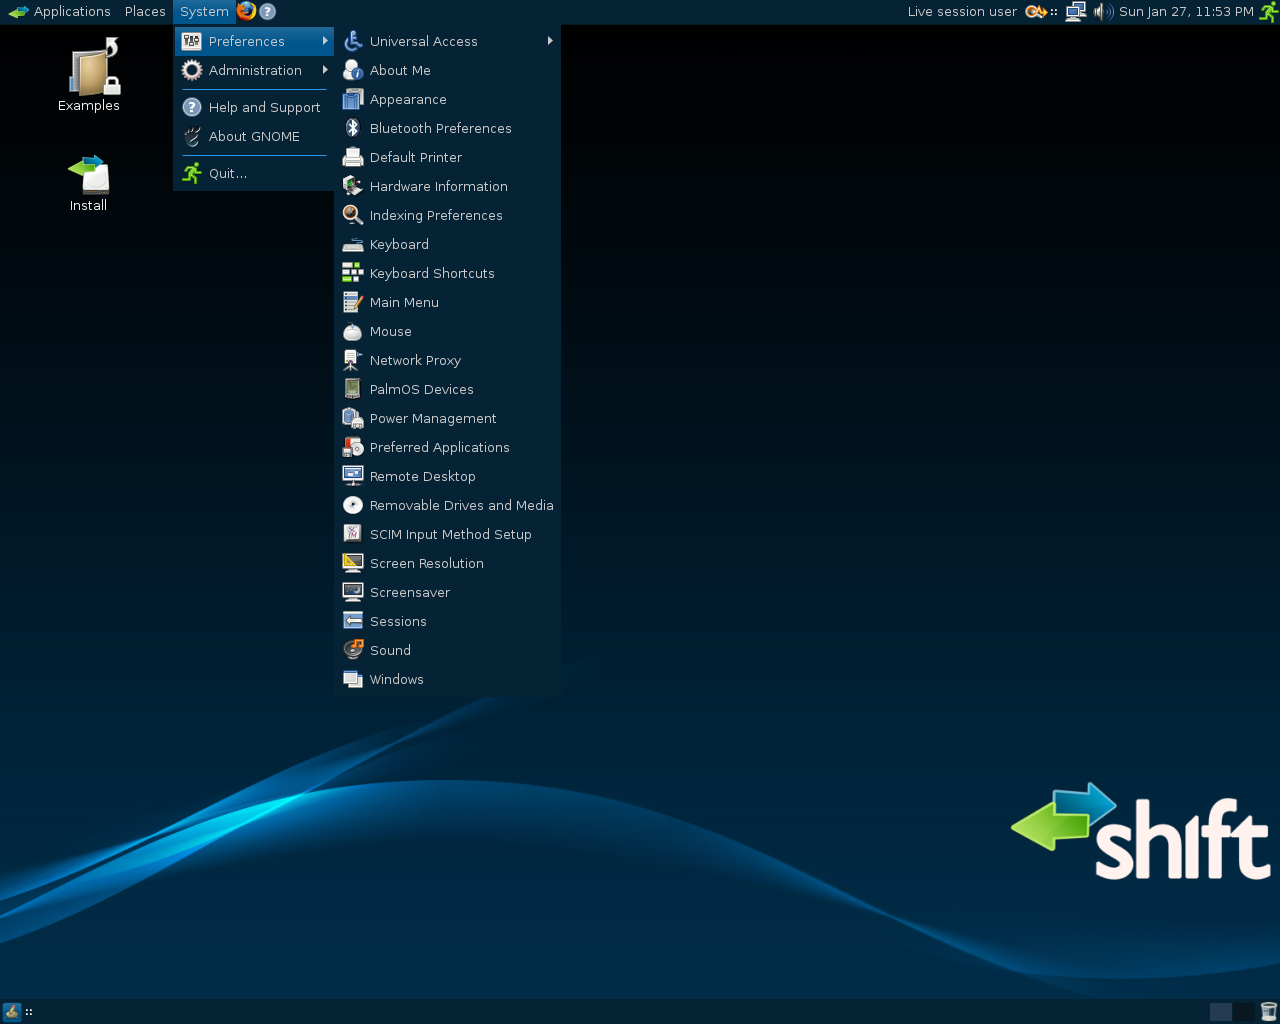Switch to the second workspace

click(x=1244, y=1012)
